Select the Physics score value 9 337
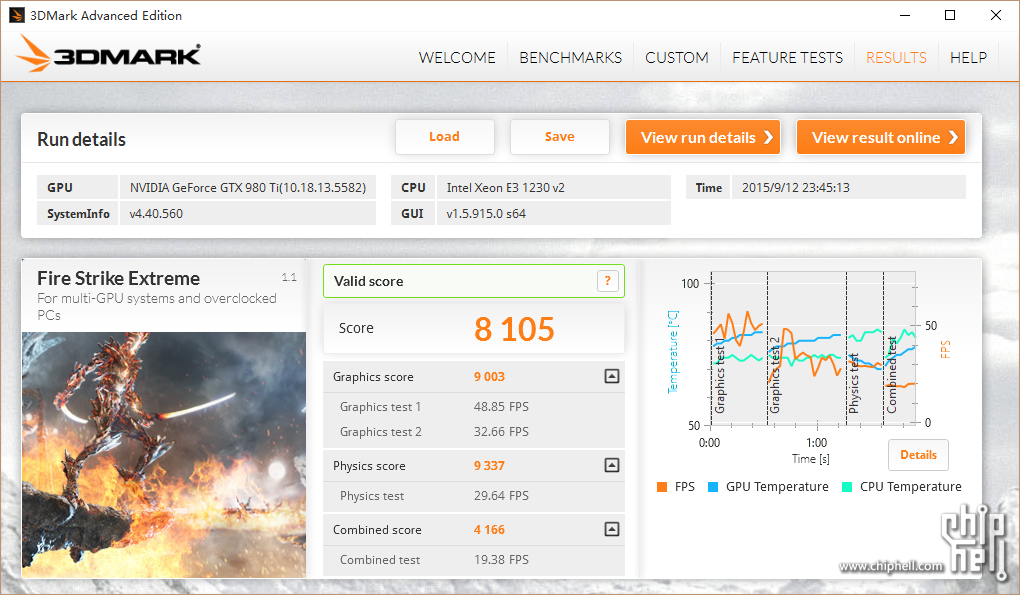Screen dimensions: 1020x595 489,466
